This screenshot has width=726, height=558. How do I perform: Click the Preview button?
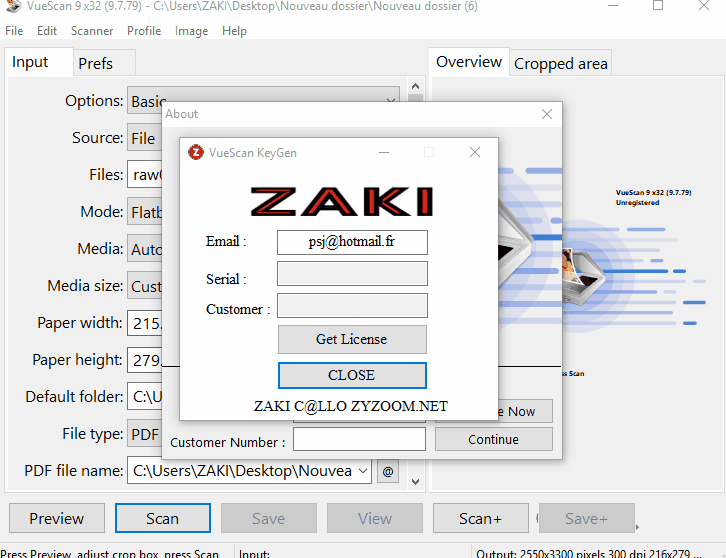coord(56,518)
